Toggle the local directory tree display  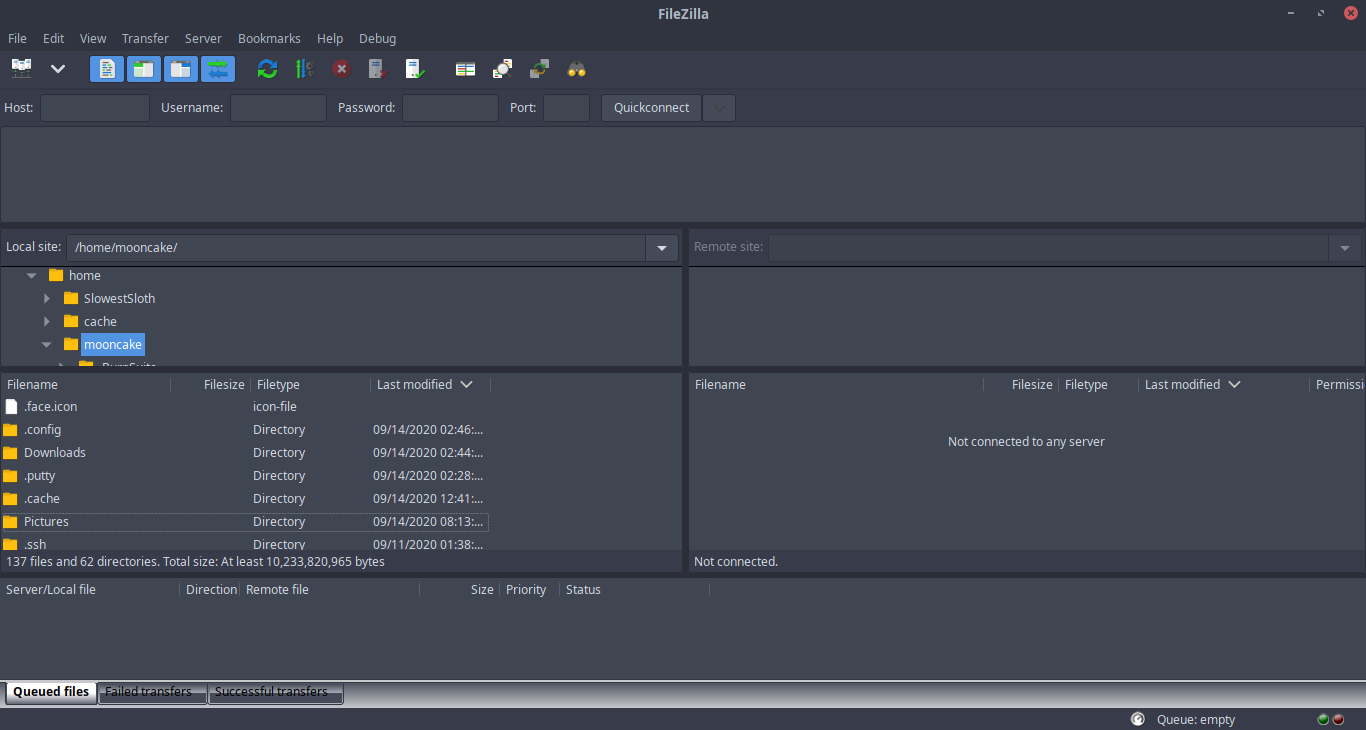[144, 69]
